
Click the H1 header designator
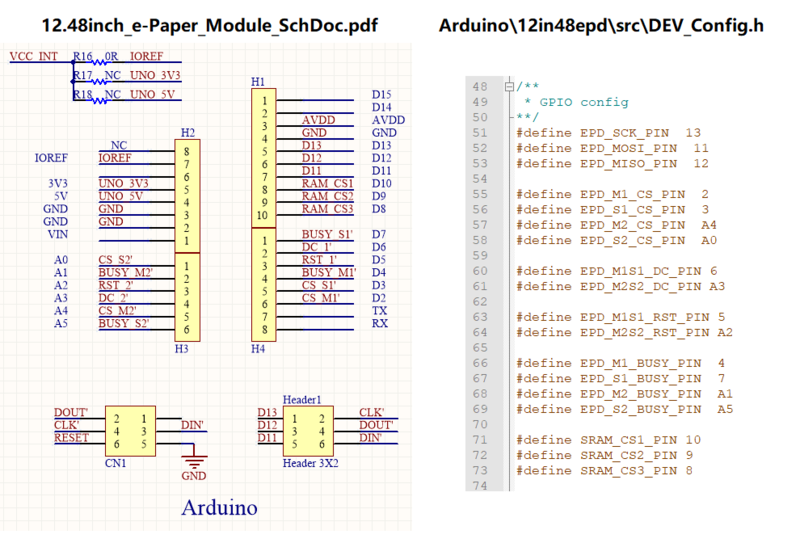tap(258, 82)
